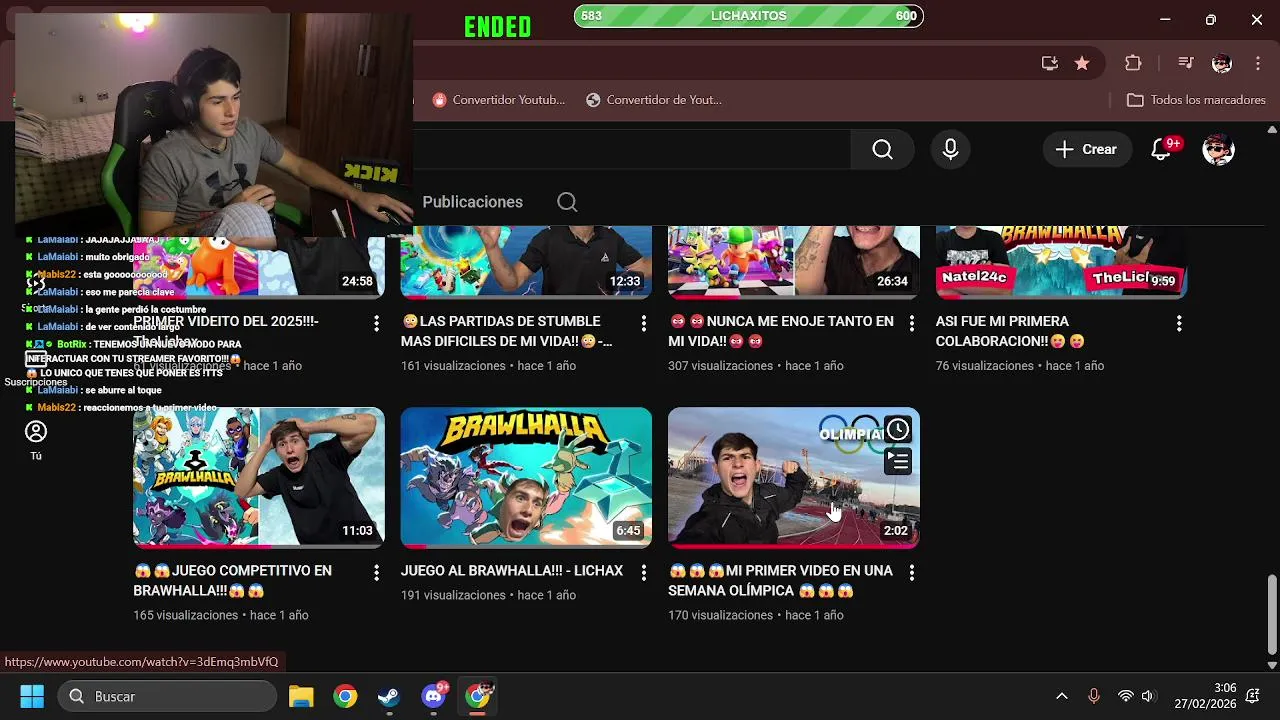Click title MI PRIMER VIDEO EN UNA SEMANA OLÍMPICA
Screen dimensions: 1280x720
coord(780,581)
